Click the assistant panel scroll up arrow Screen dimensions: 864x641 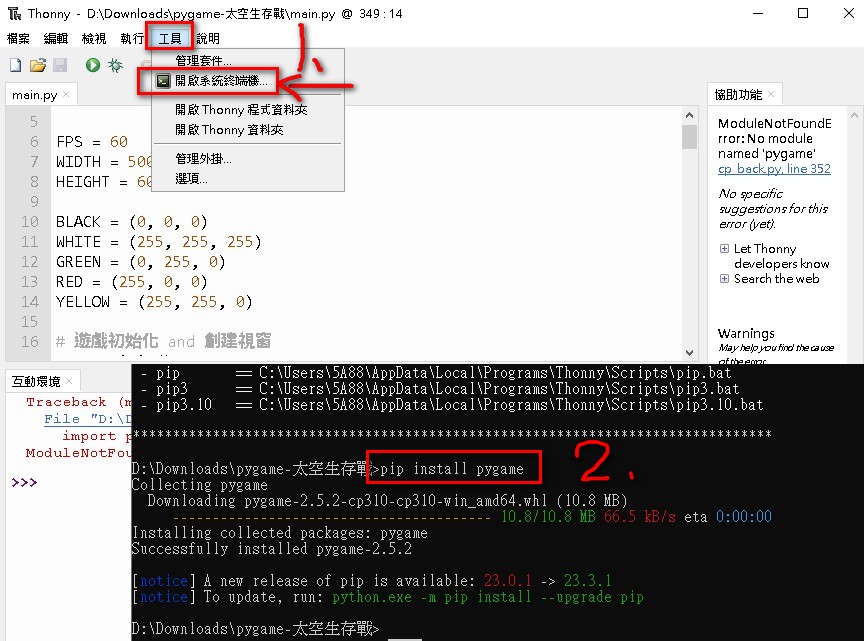854,115
